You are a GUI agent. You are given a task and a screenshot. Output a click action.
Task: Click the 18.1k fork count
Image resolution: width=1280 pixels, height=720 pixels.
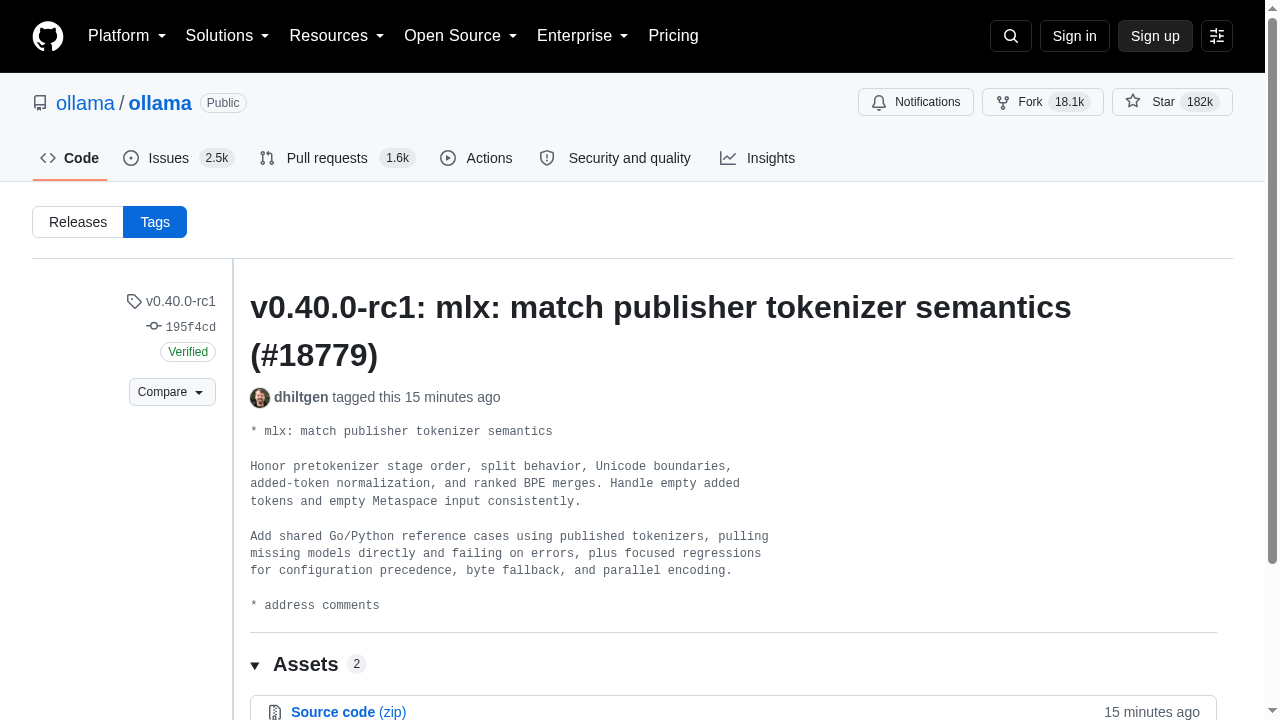1070,102
